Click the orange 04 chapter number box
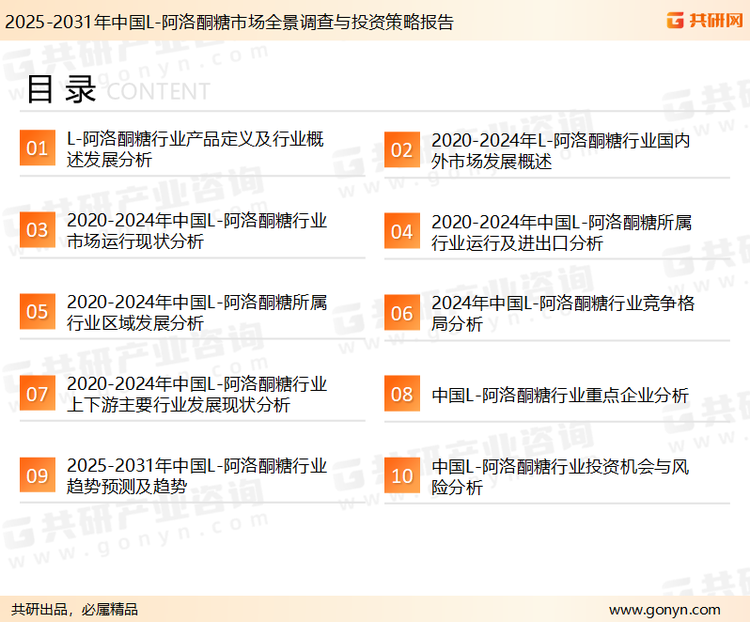The width and height of the screenshot is (750, 622). pyautogui.click(x=402, y=231)
